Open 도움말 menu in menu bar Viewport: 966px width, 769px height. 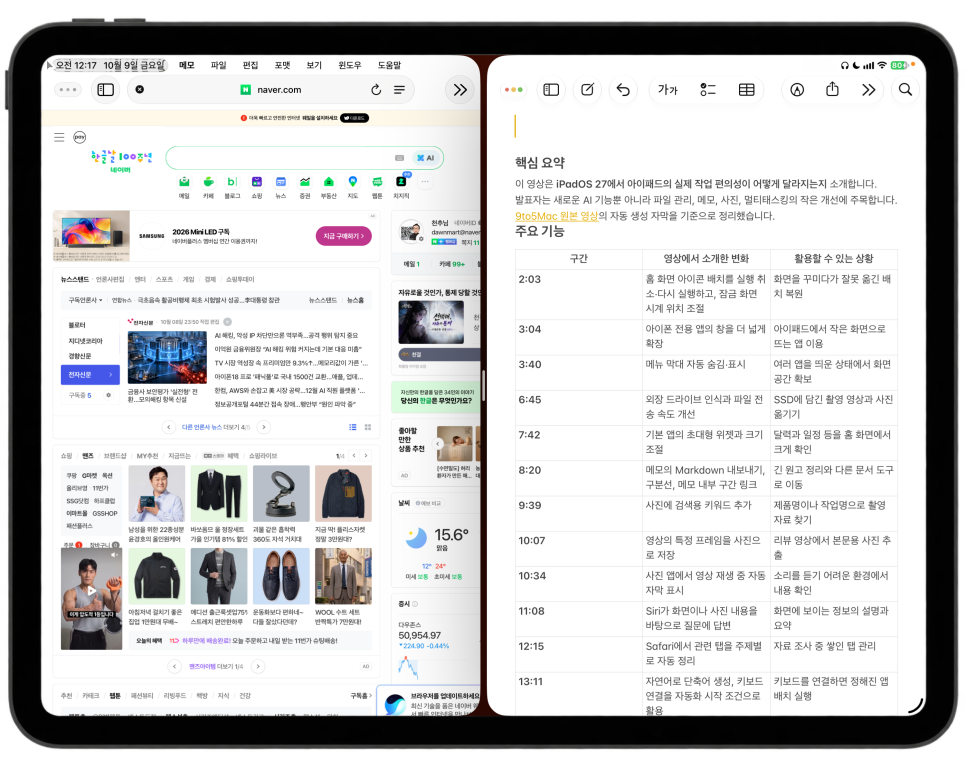389,65
